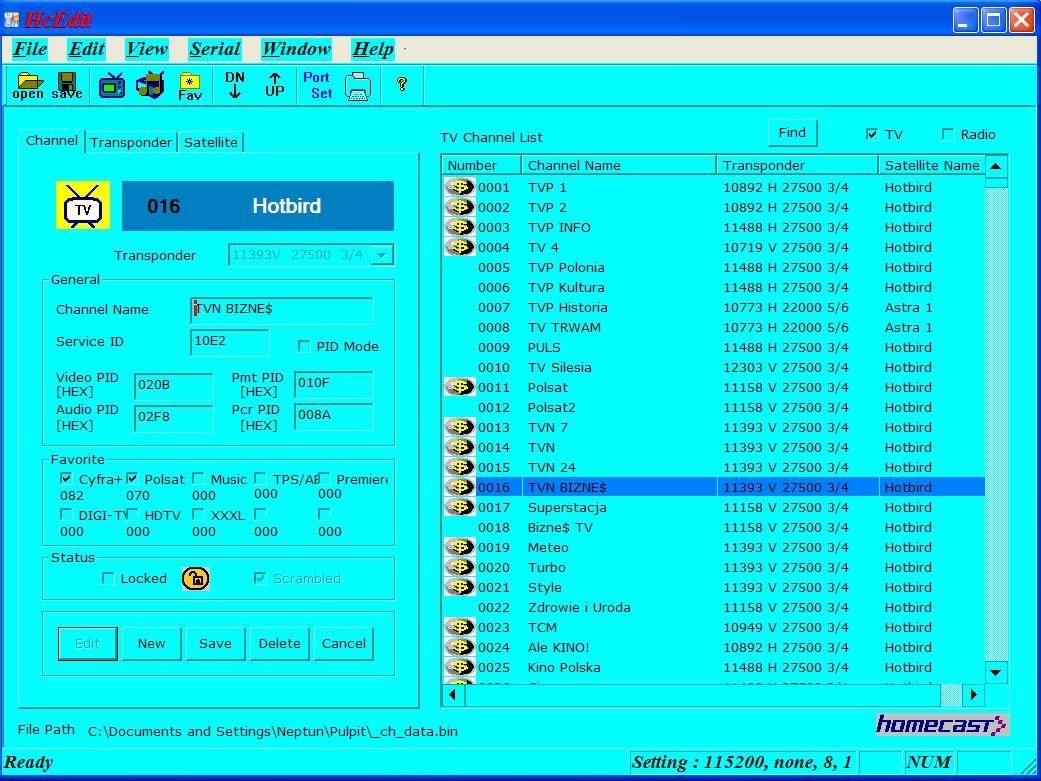Image resolution: width=1041 pixels, height=781 pixels.
Task: Click the dollar icon next to TCM
Action: [459, 627]
